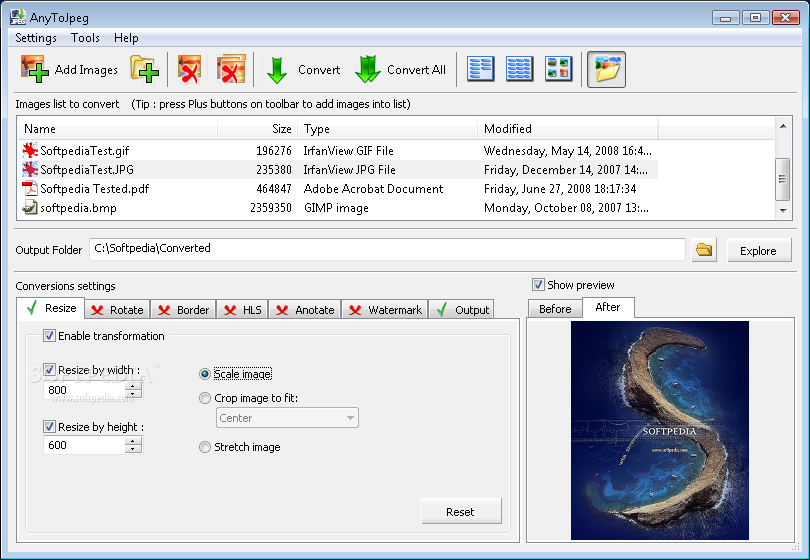
Task: Sort list by Type column header
Action: 388,129
